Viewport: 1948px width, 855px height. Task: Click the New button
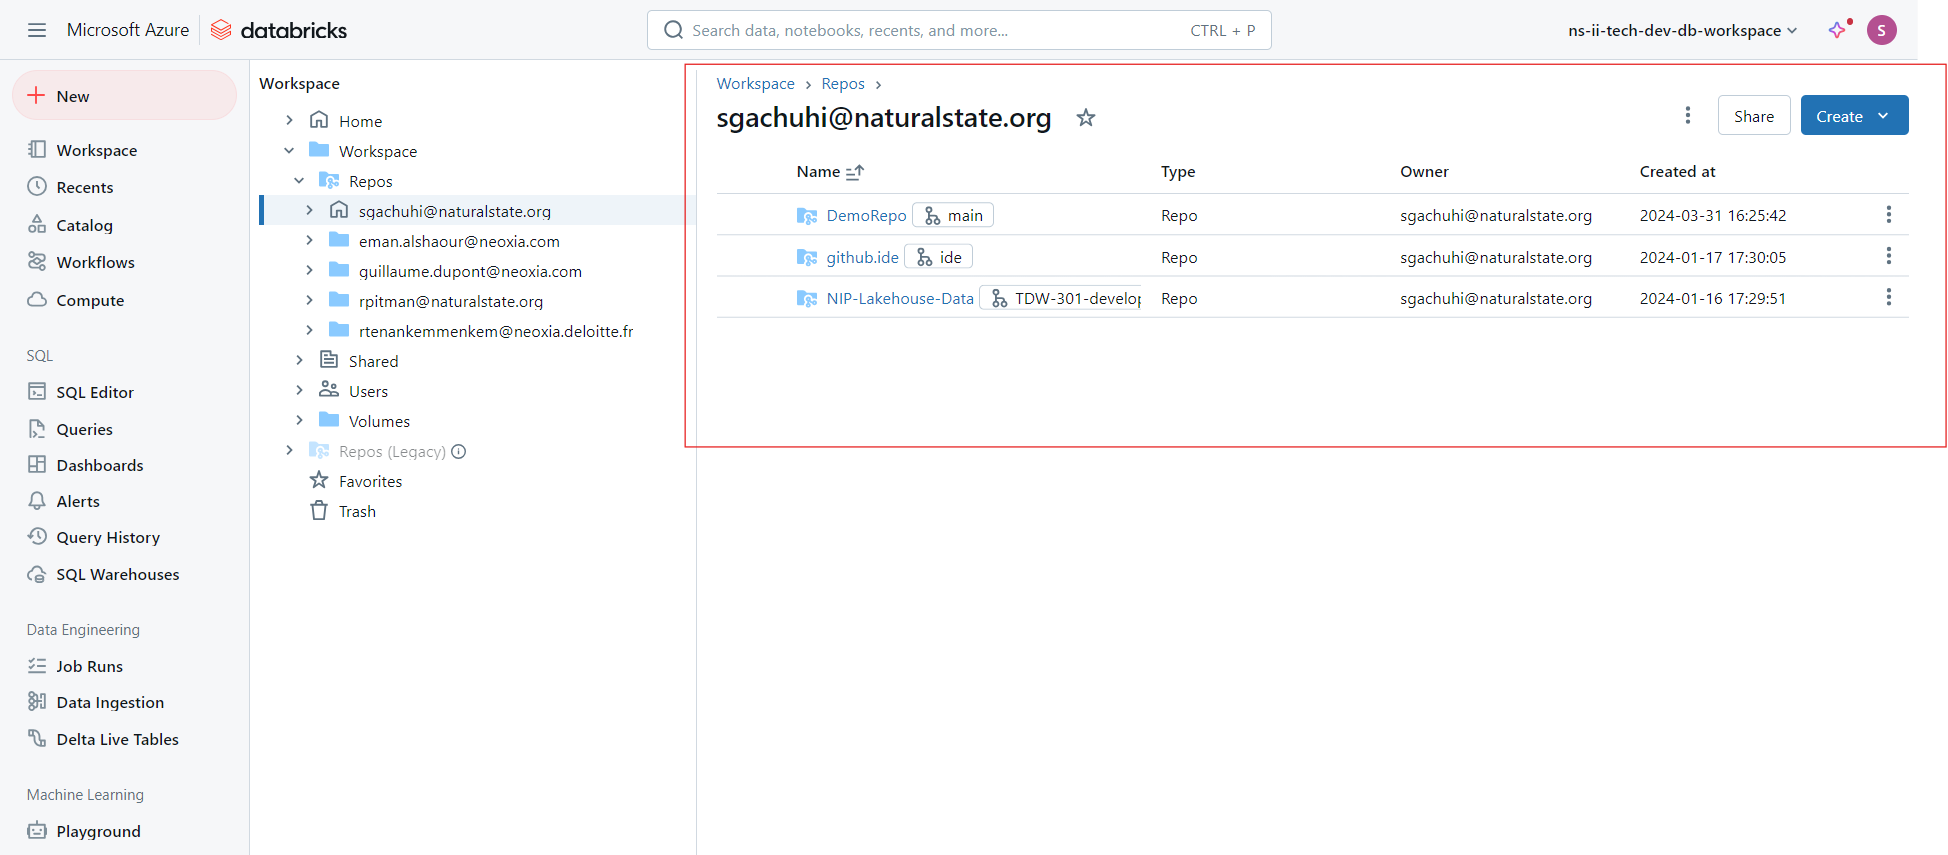point(125,96)
